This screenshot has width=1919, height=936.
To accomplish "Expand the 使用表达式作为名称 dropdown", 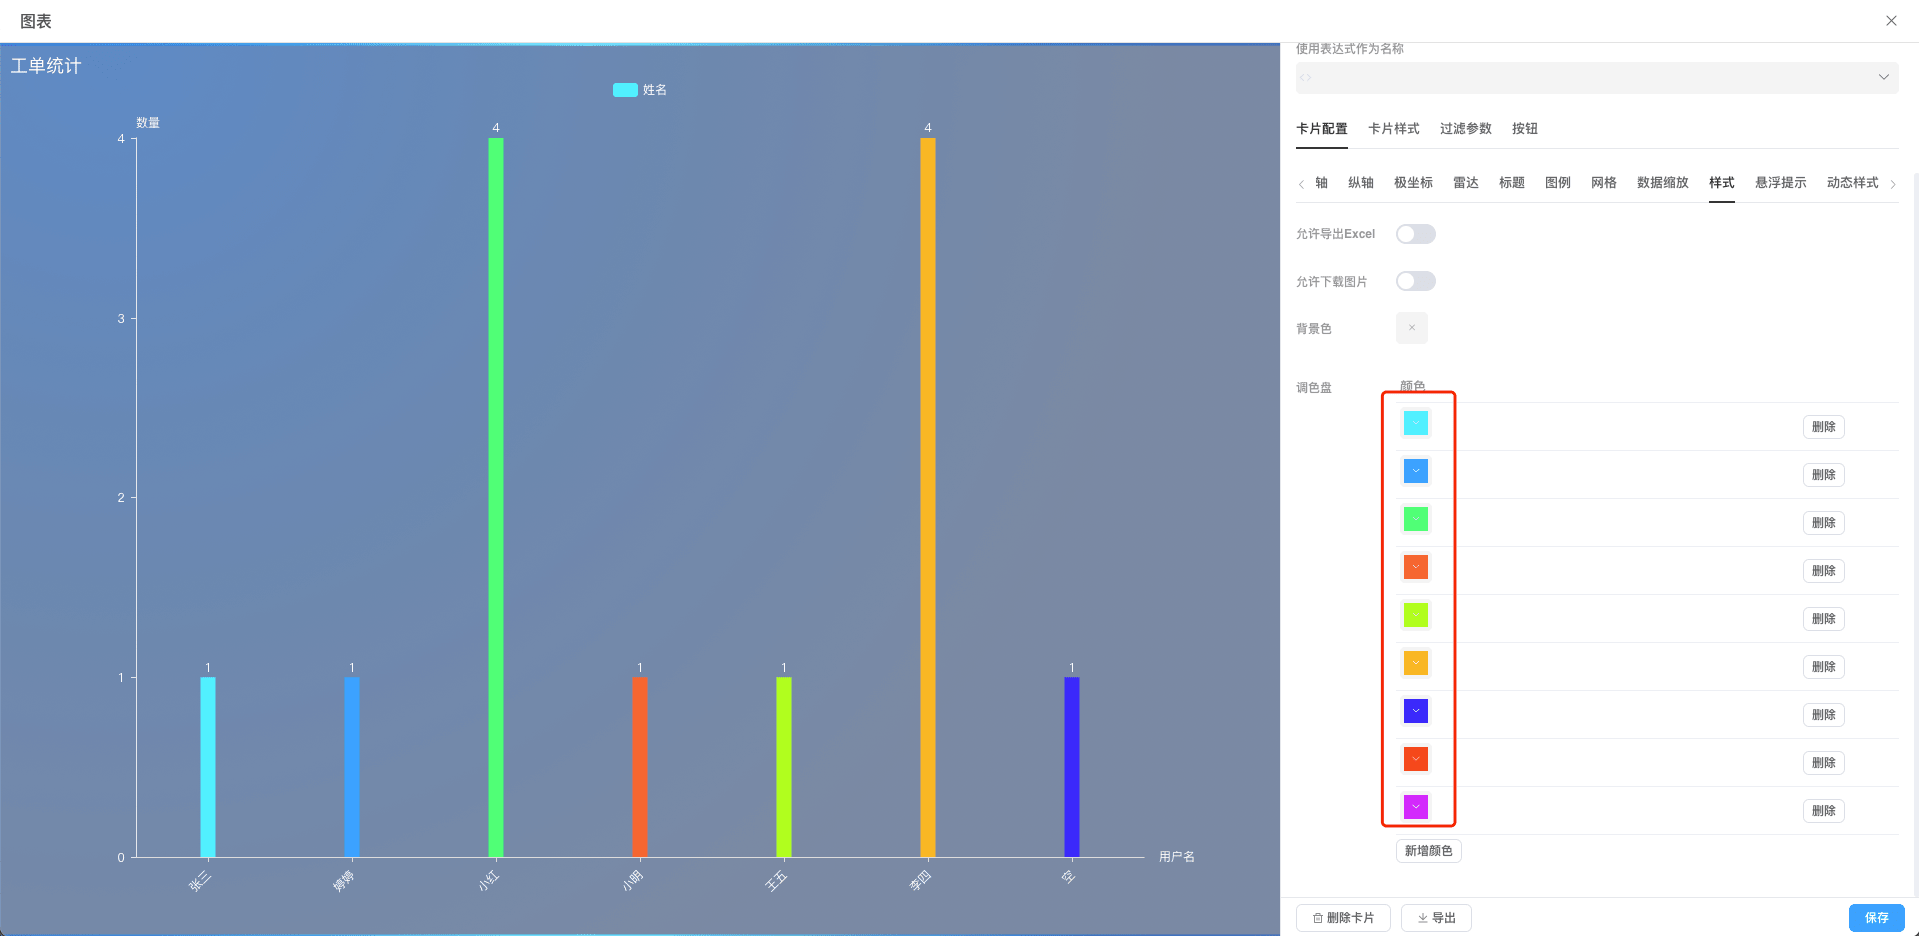I will [1883, 78].
